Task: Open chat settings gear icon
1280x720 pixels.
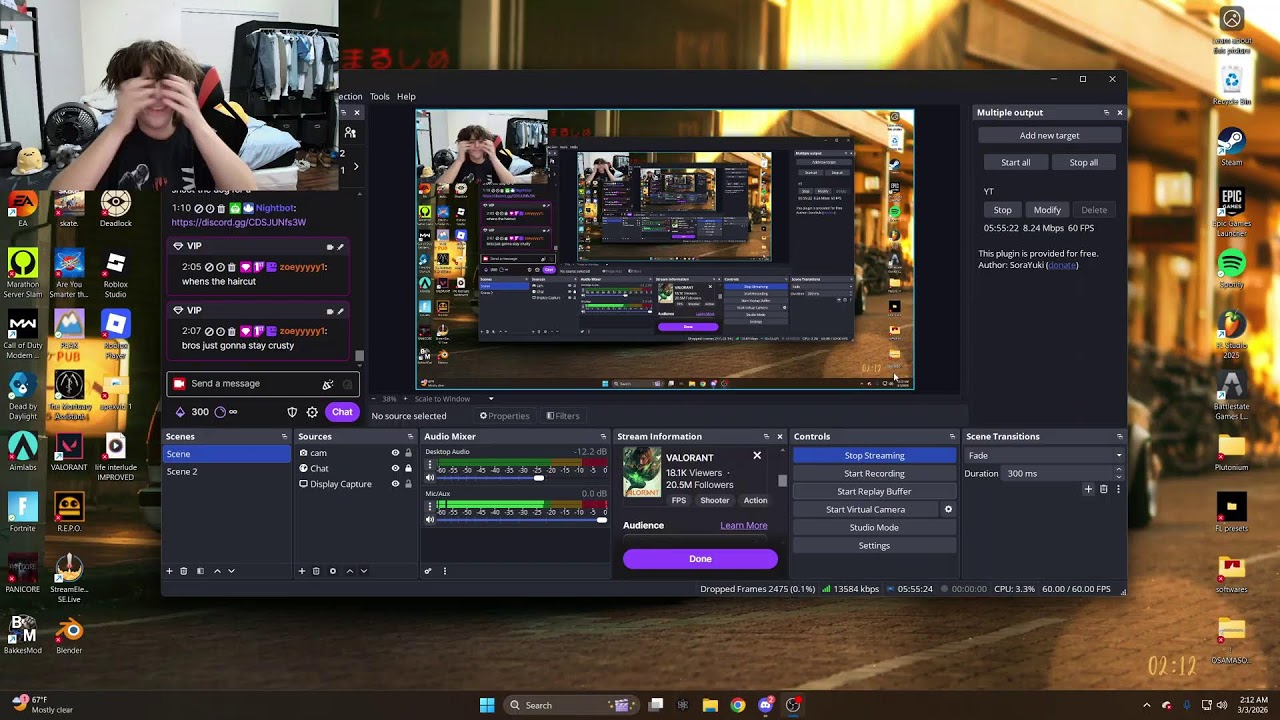Action: [x=312, y=412]
